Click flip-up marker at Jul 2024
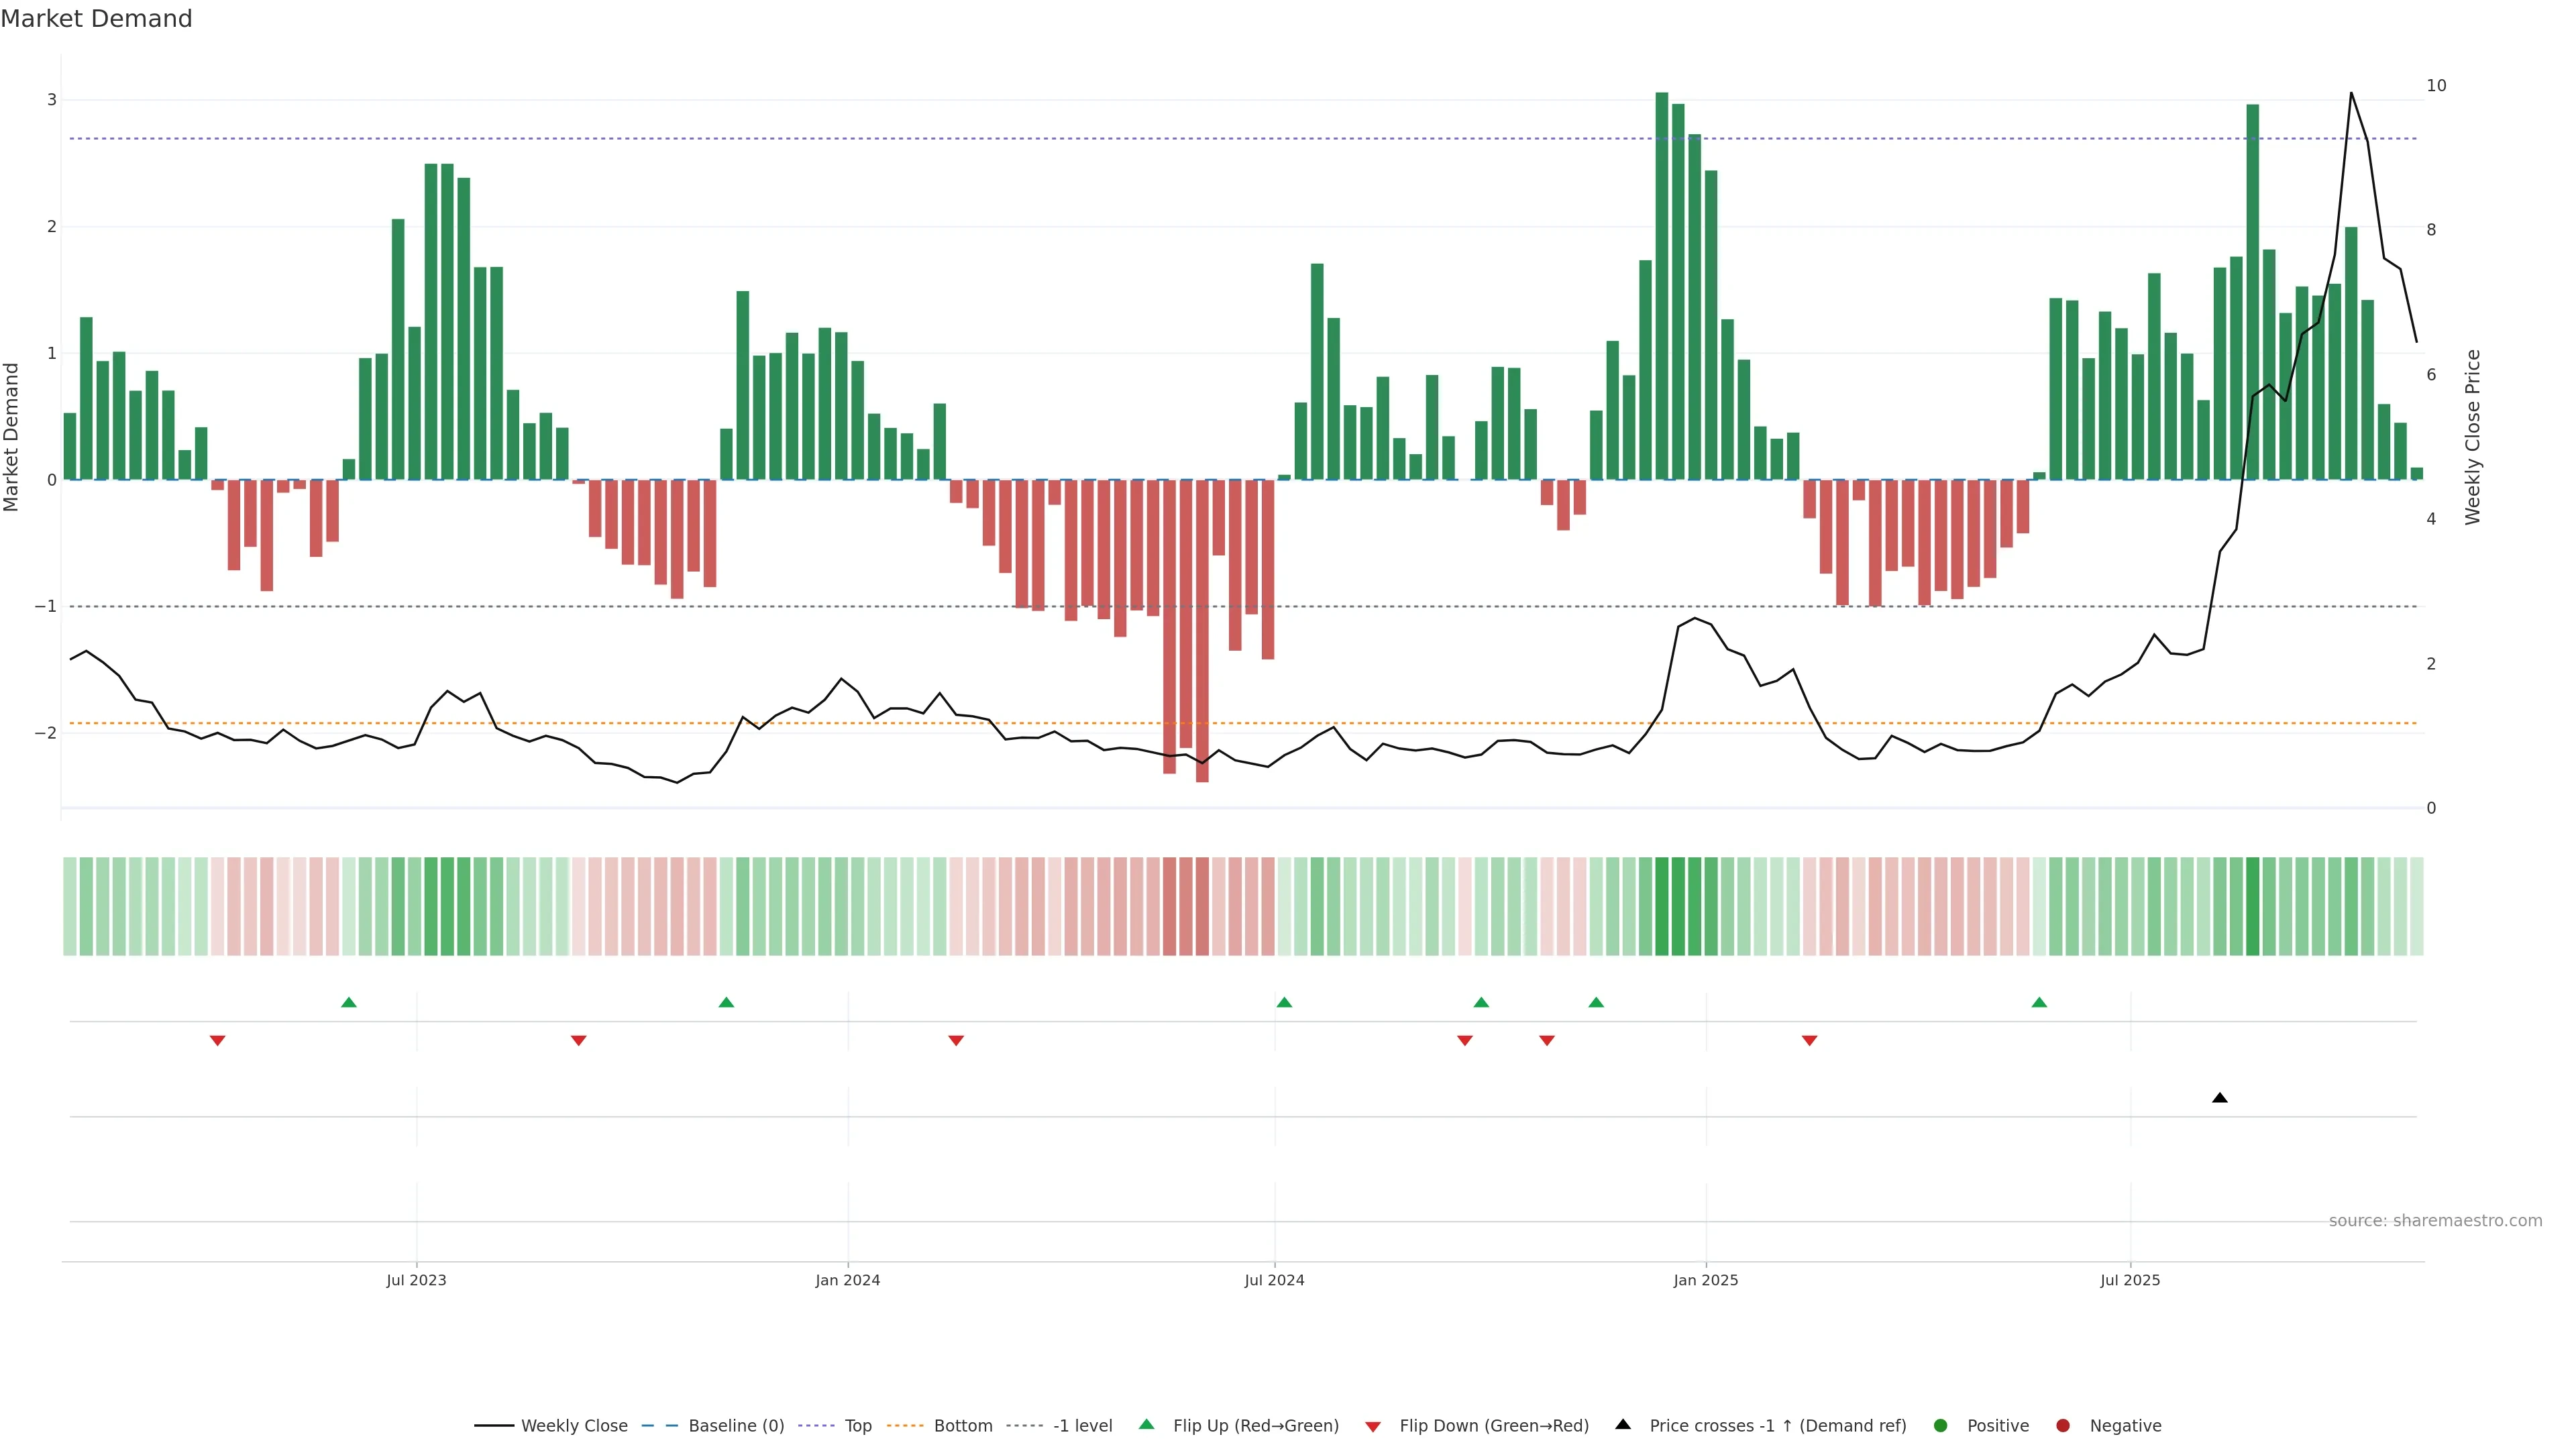The width and height of the screenshot is (2576, 1449). (1285, 1002)
